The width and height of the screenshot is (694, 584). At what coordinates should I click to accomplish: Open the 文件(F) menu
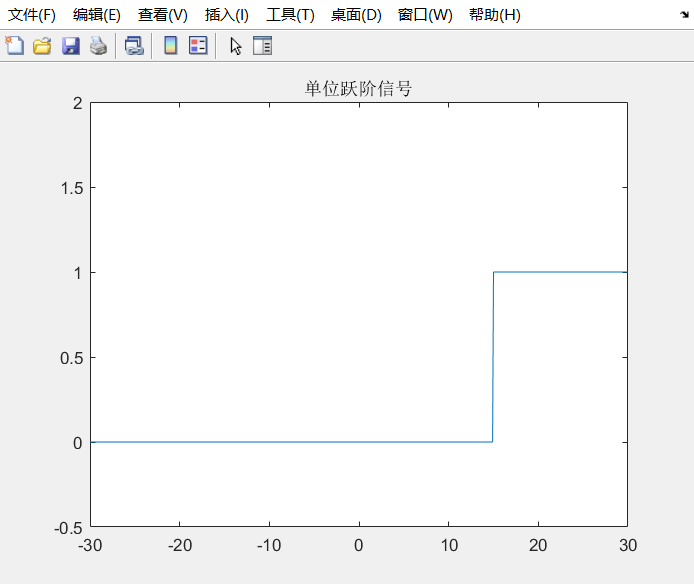32,15
